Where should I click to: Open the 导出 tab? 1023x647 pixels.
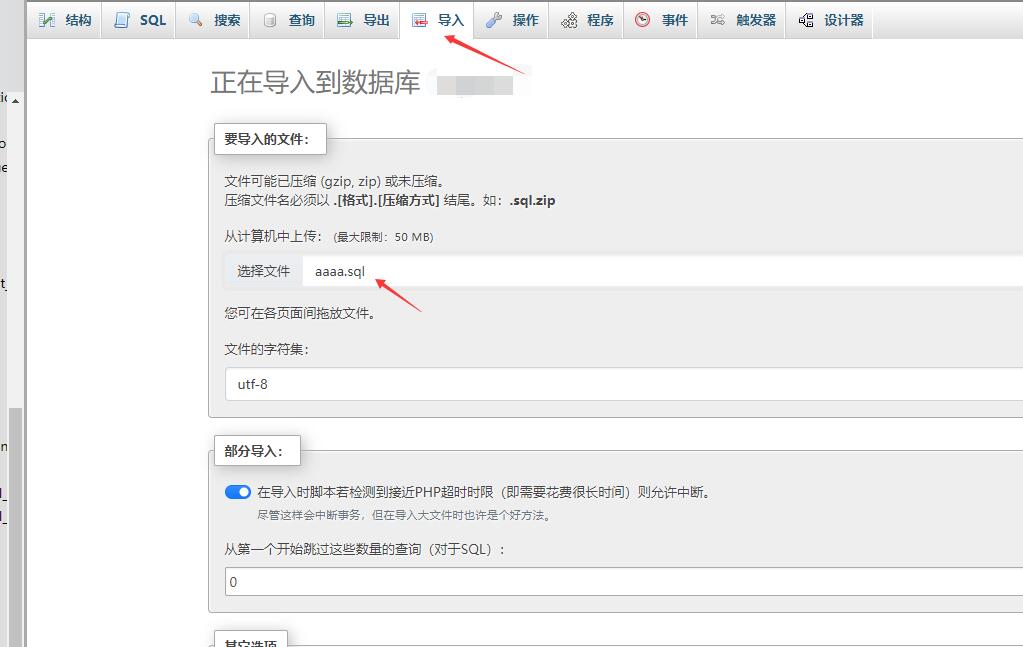point(362,20)
